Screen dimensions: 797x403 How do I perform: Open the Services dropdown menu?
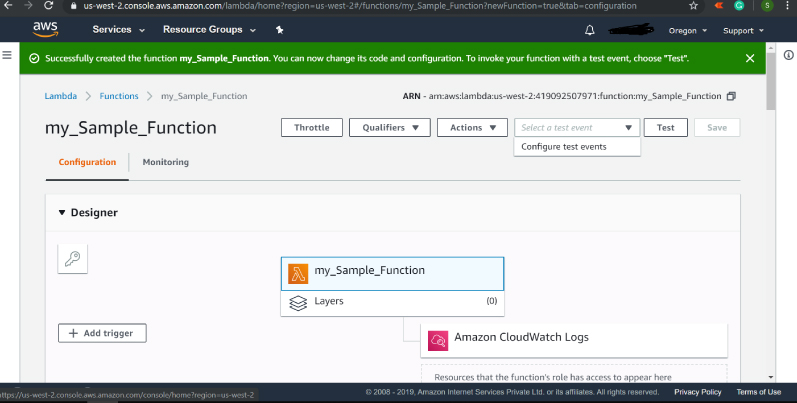[x=118, y=30]
